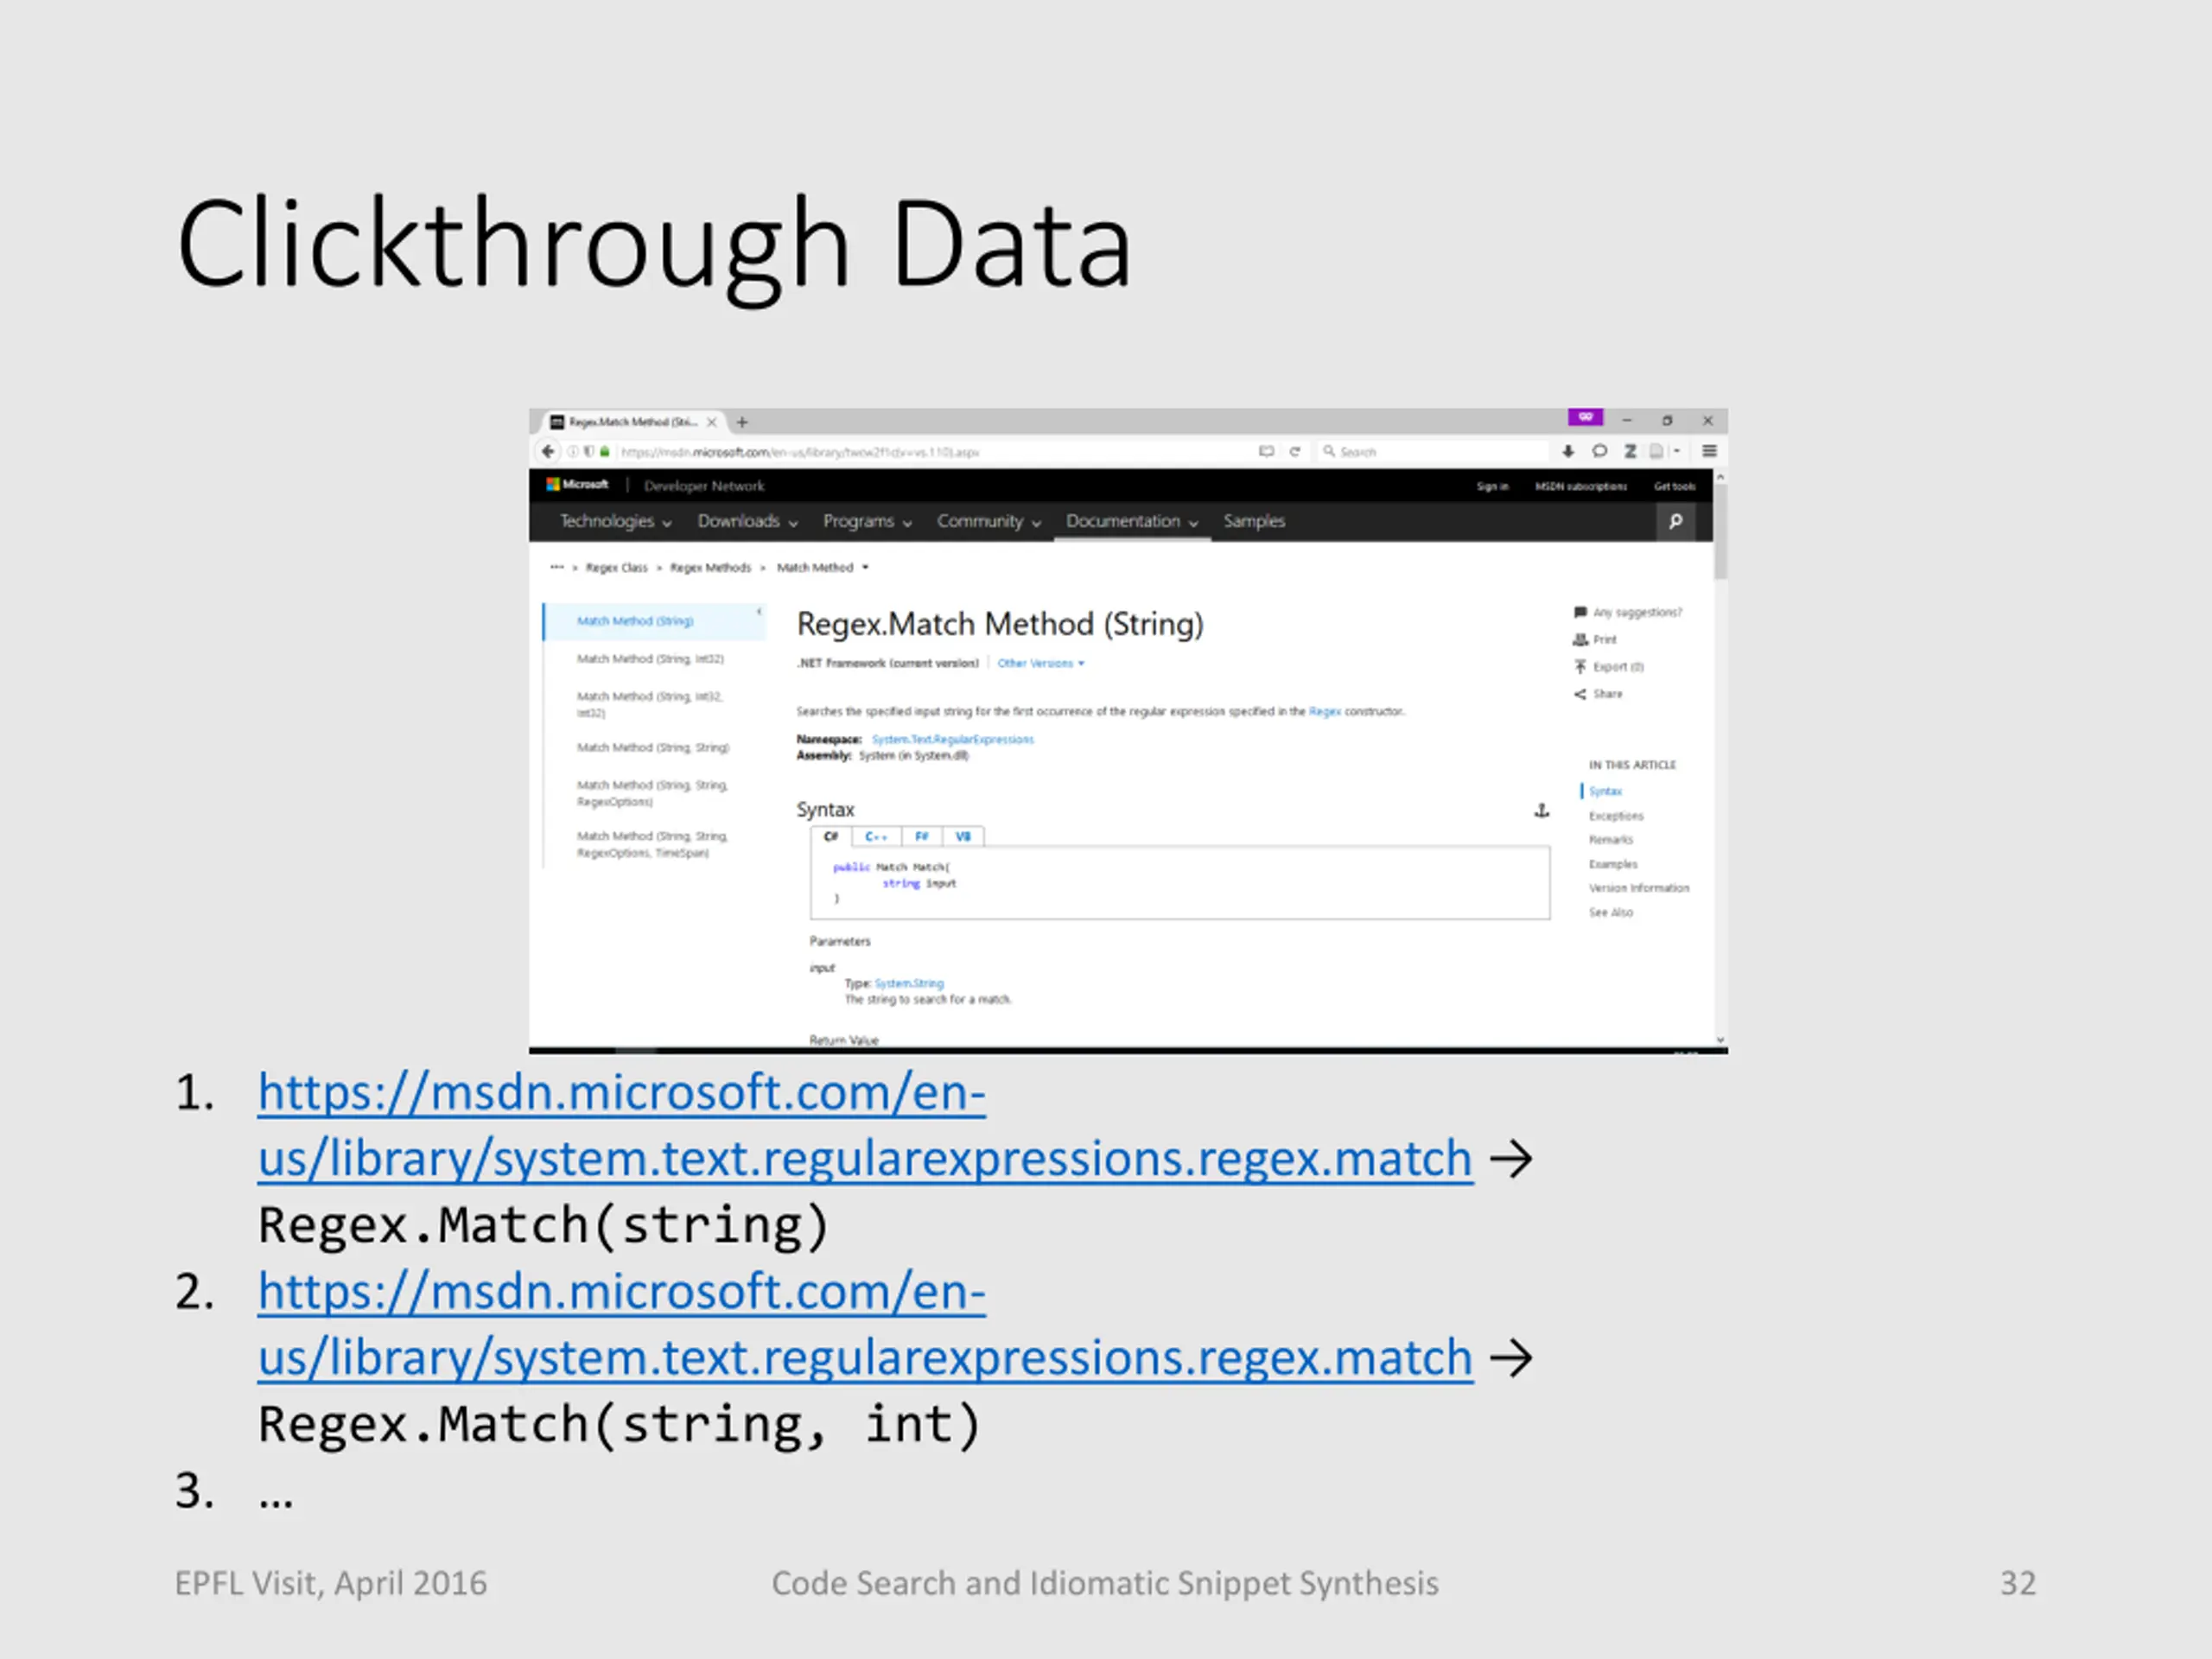Expand the Technologies dropdown menu
This screenshot has height=1659, width=2212.
pyautogui.click(x=615, y=521)
